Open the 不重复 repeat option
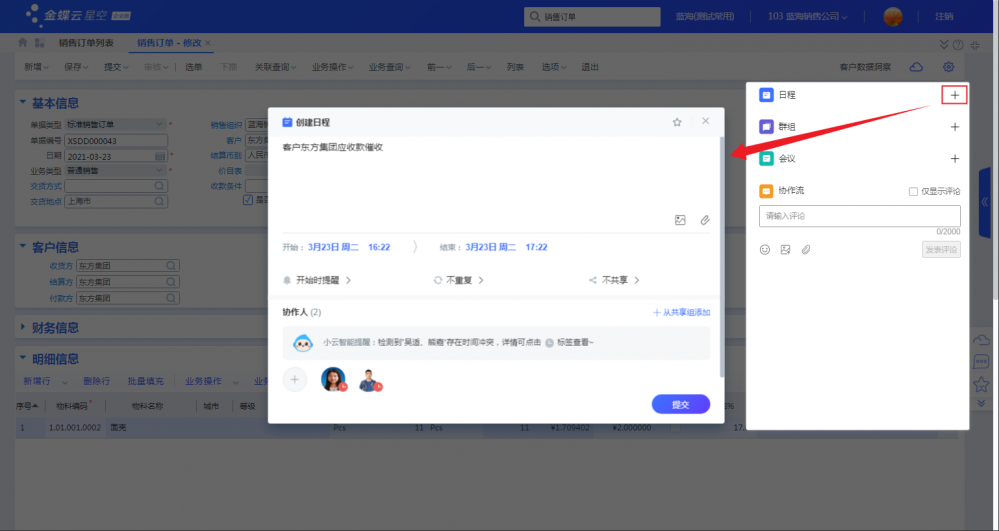 tap(459, 280)
